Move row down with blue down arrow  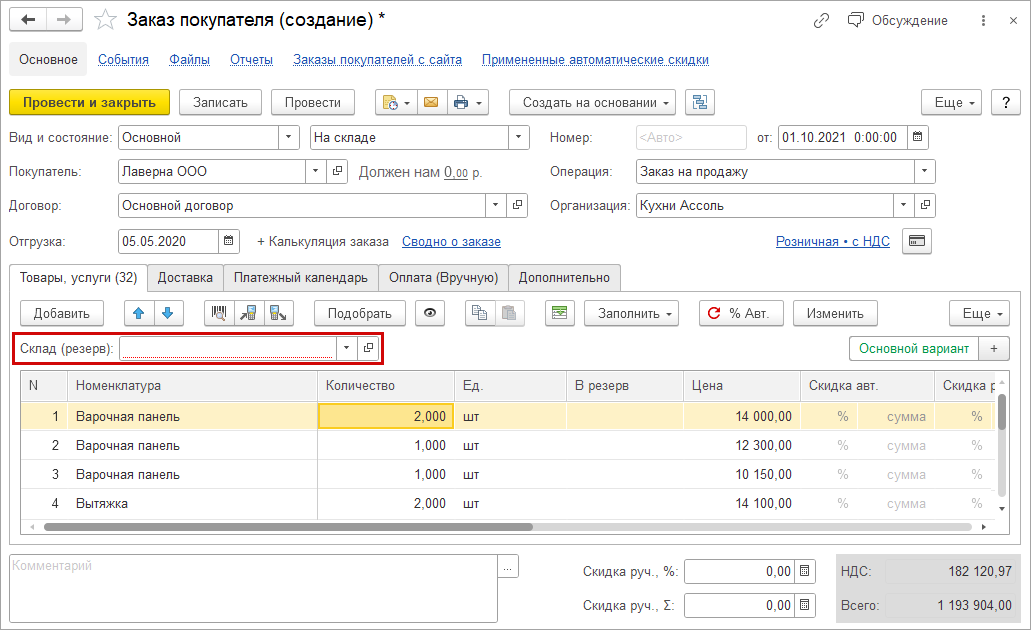(x=167, y=313)
